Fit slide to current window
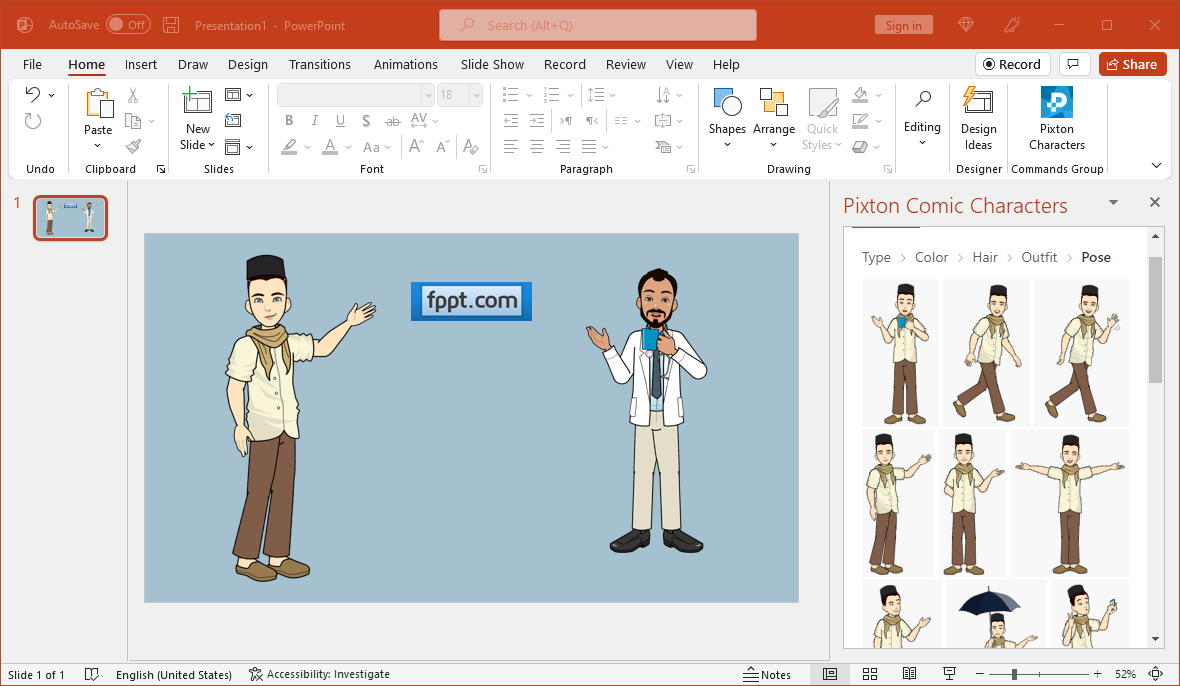1180x686 pixels. [1157, 674]
